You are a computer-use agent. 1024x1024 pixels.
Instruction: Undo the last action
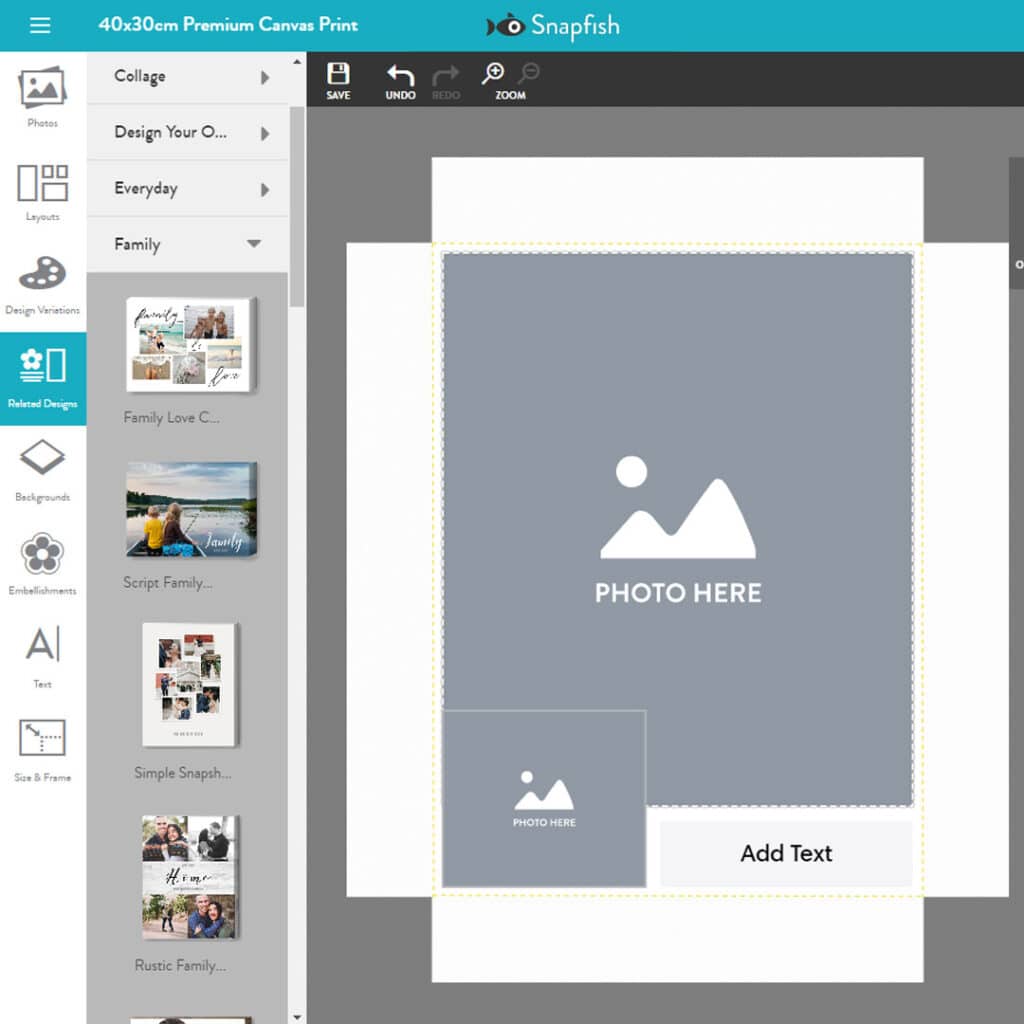pyautogui.click(x=400, y=80)
